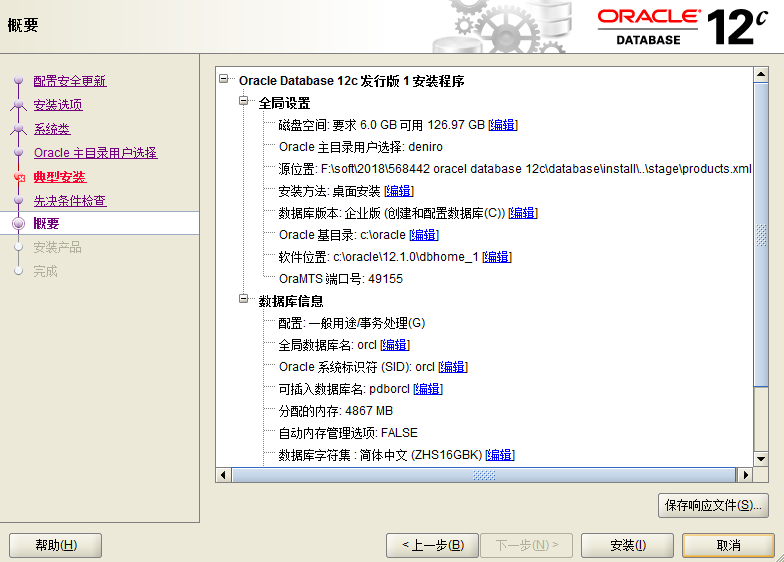This screenshot has width=784, height=562.
Task: Cancel the installer with 取消
Action: [x=728, y=545]
